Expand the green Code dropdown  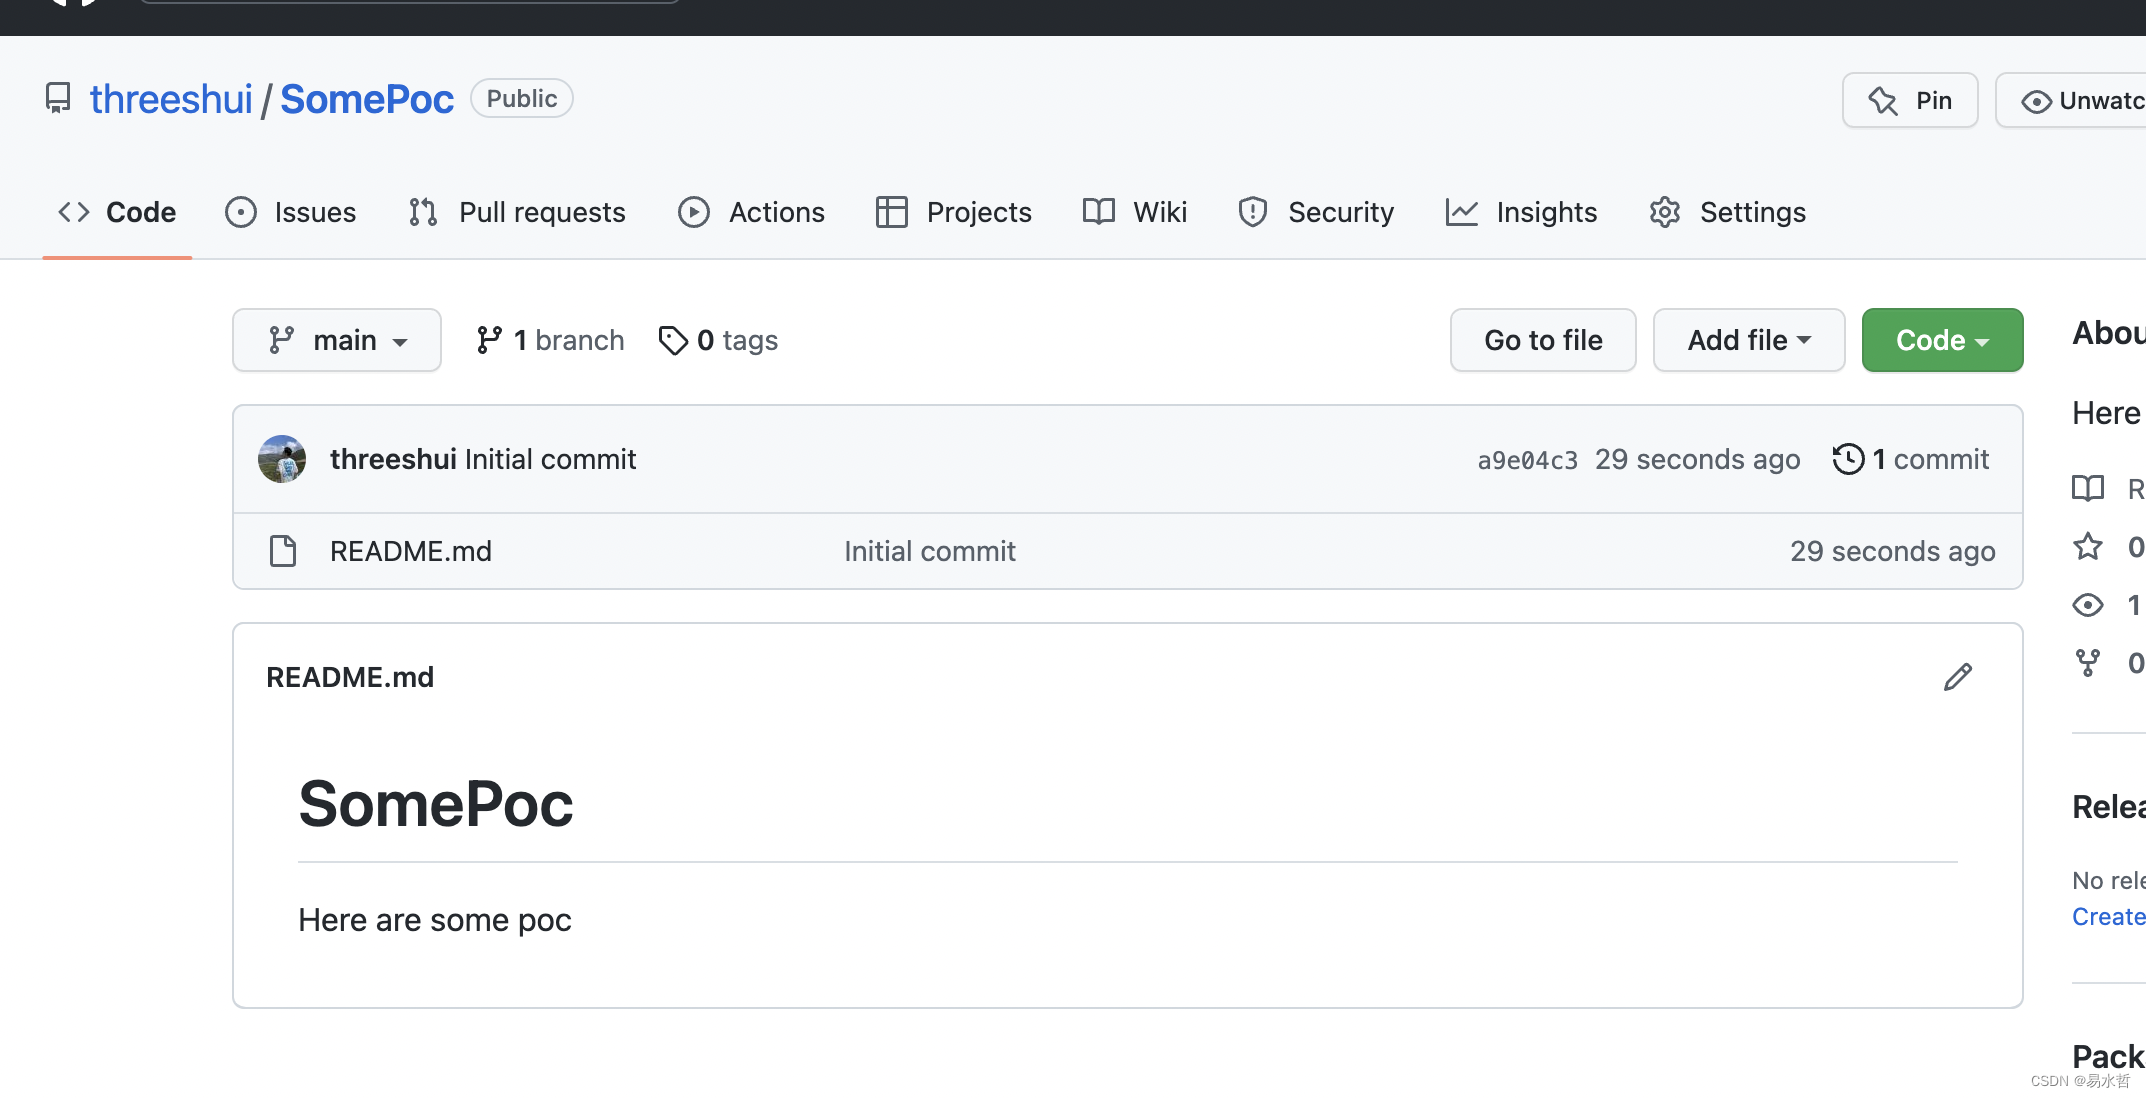(x=1942, y=340)
